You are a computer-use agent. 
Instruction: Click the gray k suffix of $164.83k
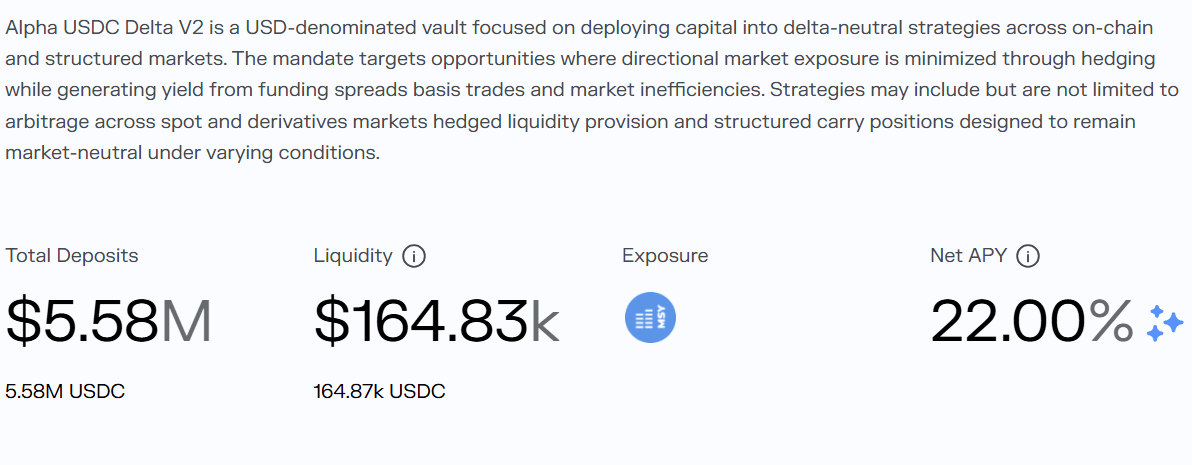coord(544,321)
